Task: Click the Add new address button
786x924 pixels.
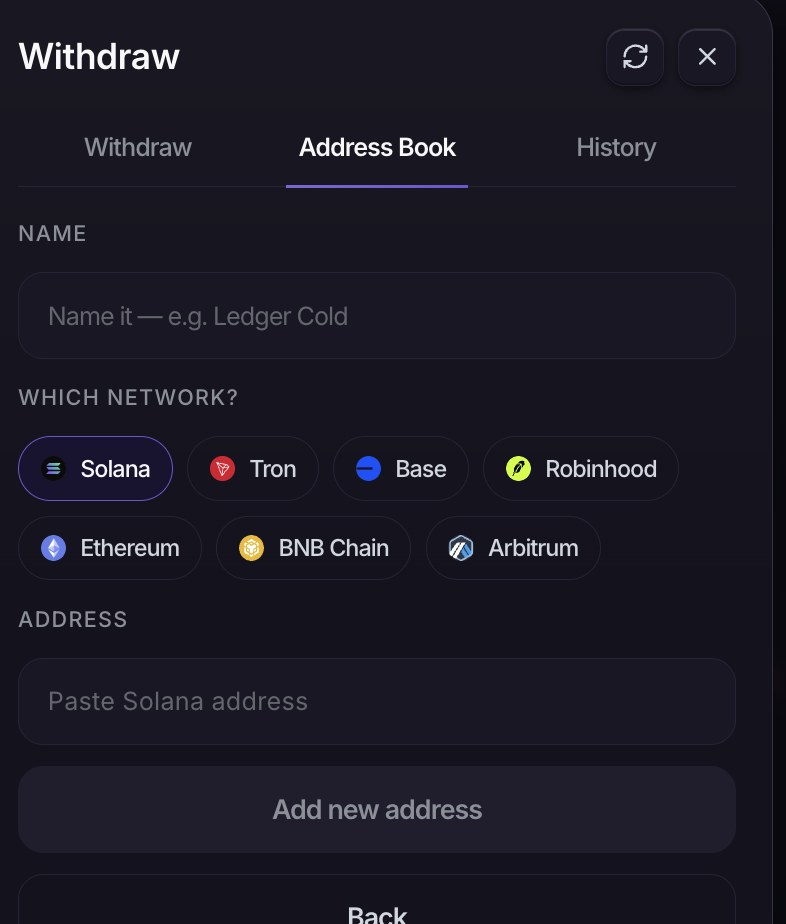Action: click(x=377, y=810)
